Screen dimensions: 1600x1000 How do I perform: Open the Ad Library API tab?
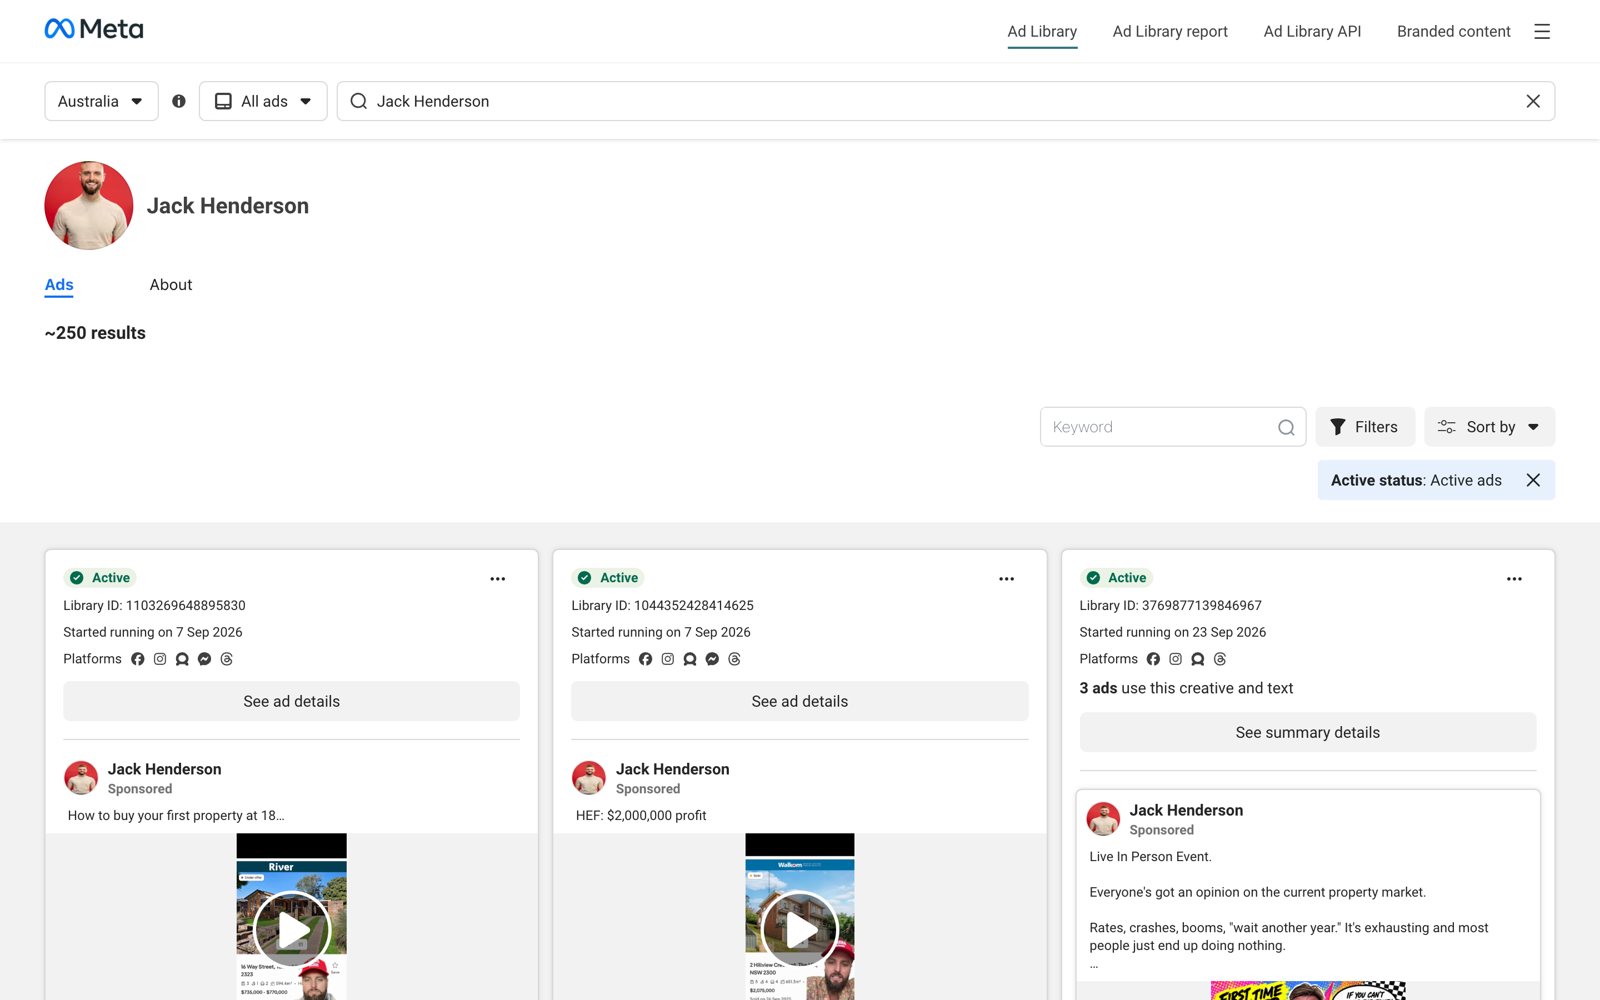click(x=1312, y=31)
